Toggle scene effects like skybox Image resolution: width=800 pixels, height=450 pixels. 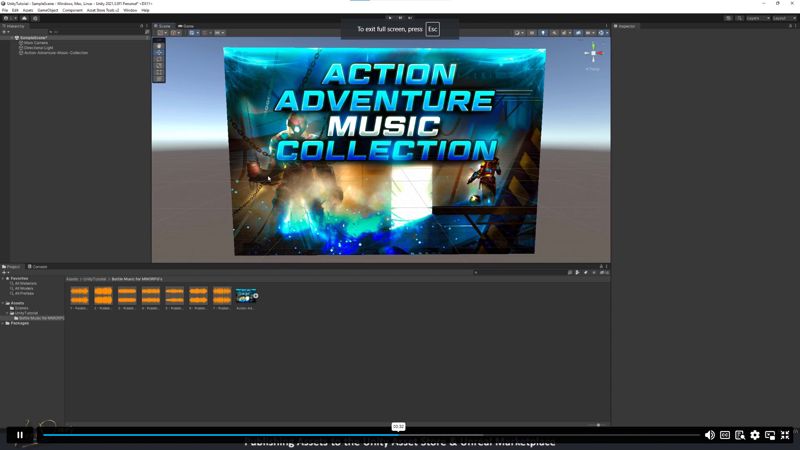565,33
